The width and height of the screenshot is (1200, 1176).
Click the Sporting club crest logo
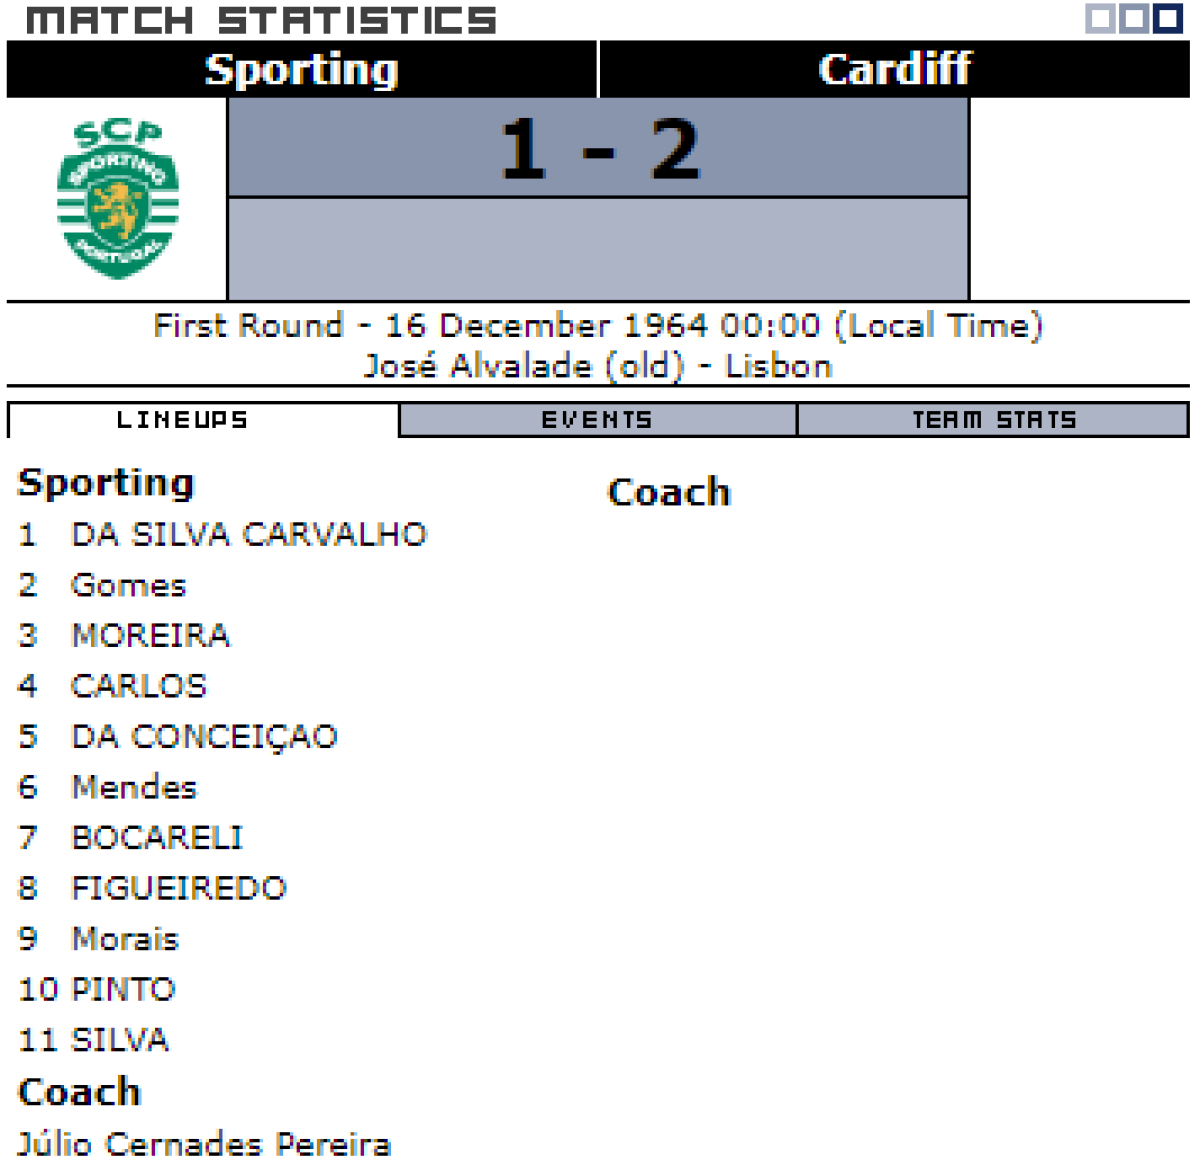(117, 198)
